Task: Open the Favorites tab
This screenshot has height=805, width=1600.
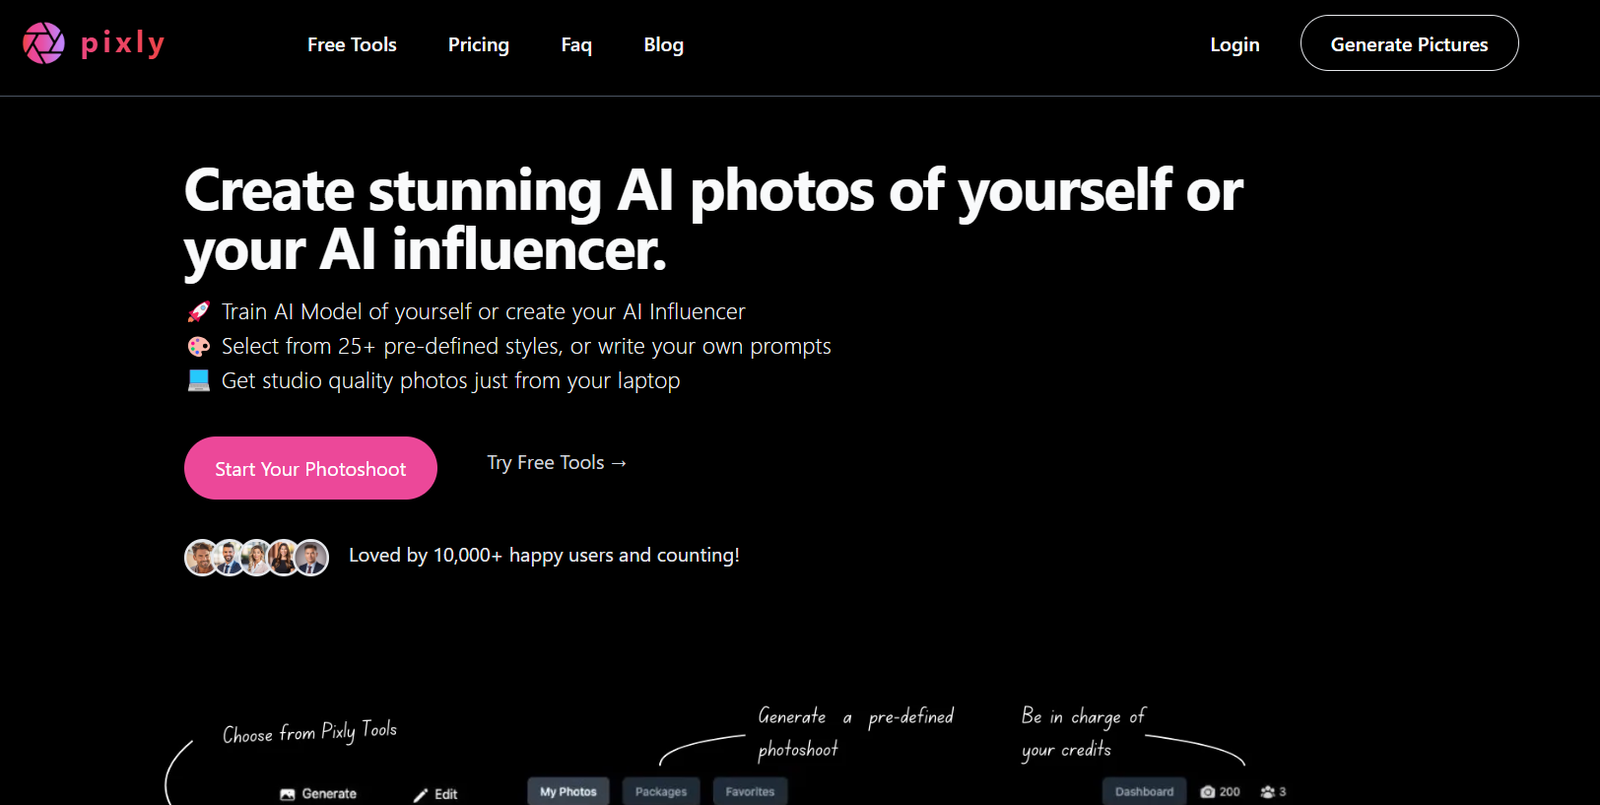Action: click(x=750, y=792)
